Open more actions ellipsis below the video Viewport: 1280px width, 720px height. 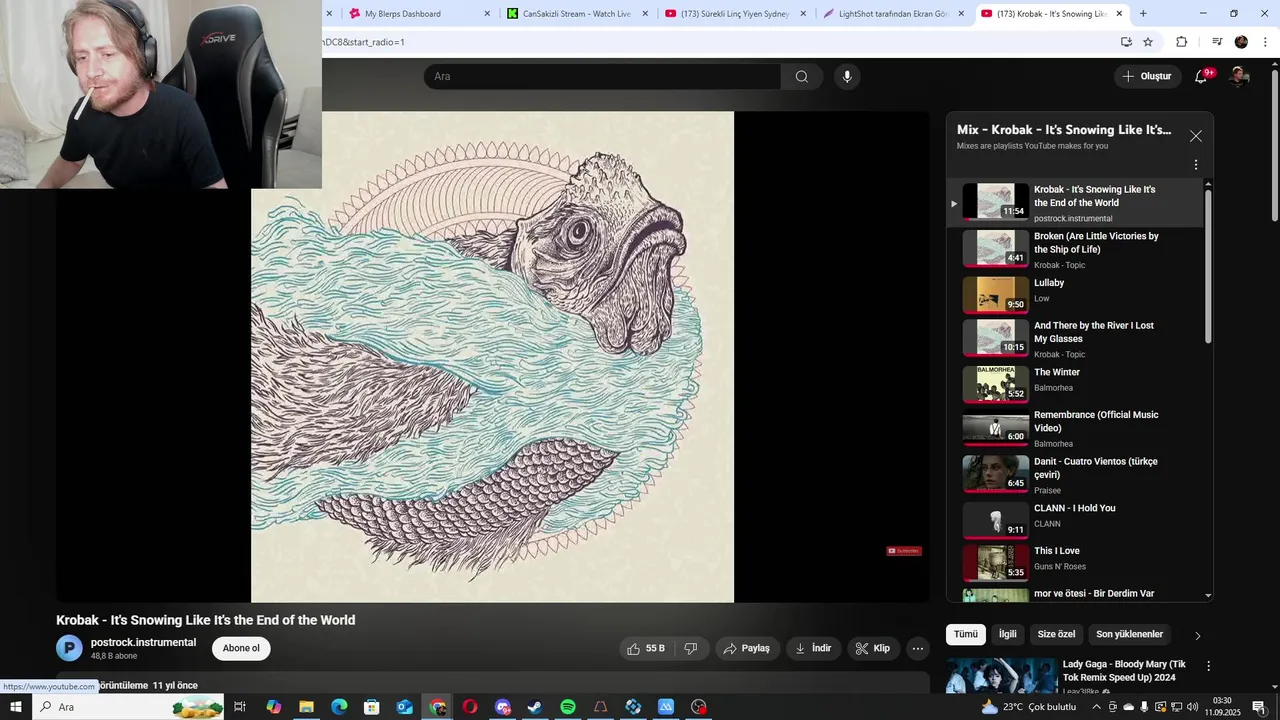[918, 648]
